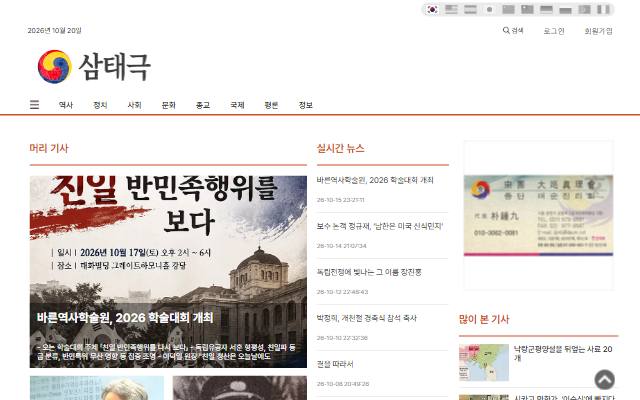Screen dimensions: 640x400
Task: Open the 평론 menu section
Action: 271,105
